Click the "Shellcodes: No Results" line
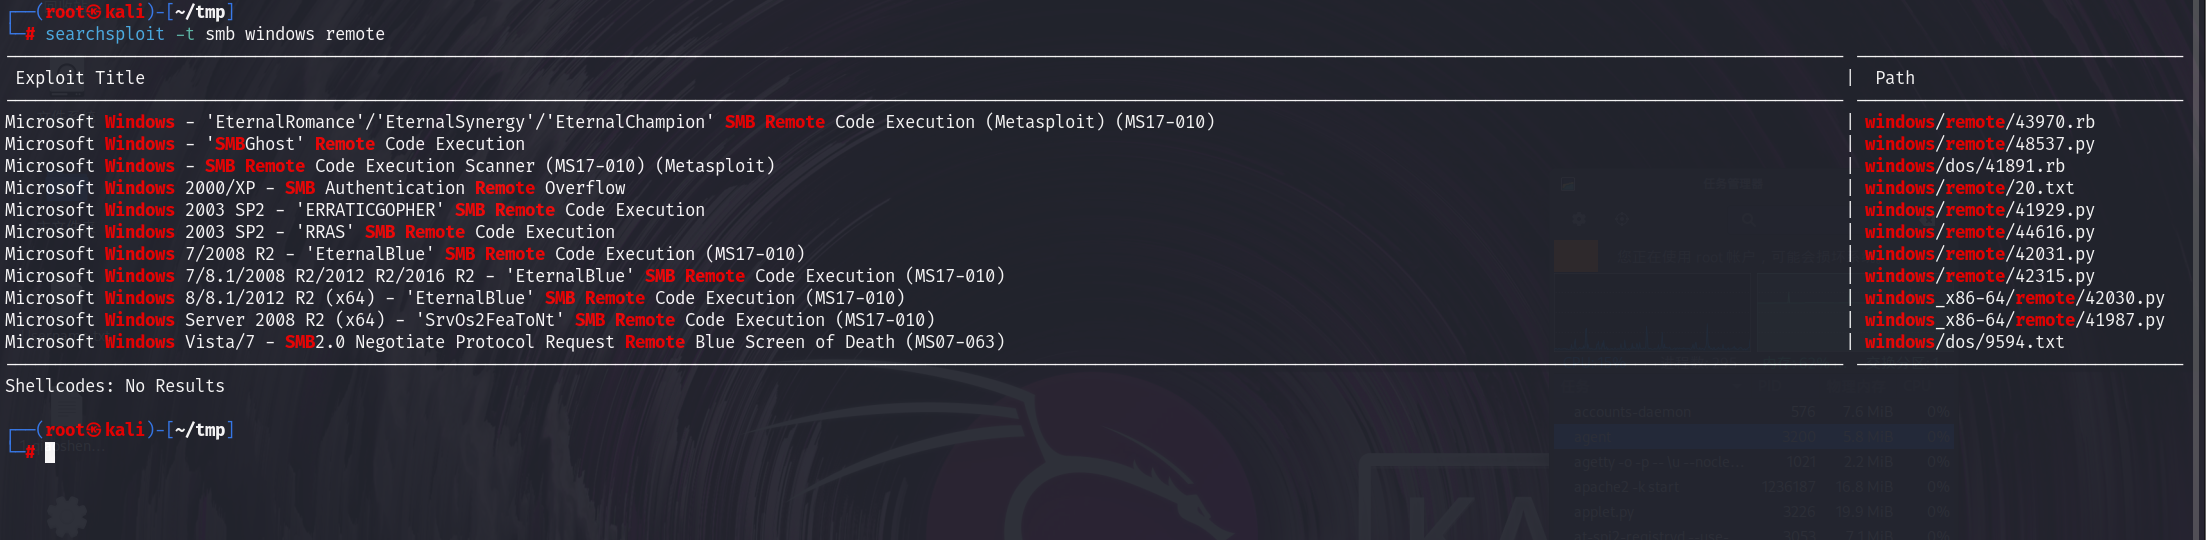2206x540 pixels. [115, 386]
